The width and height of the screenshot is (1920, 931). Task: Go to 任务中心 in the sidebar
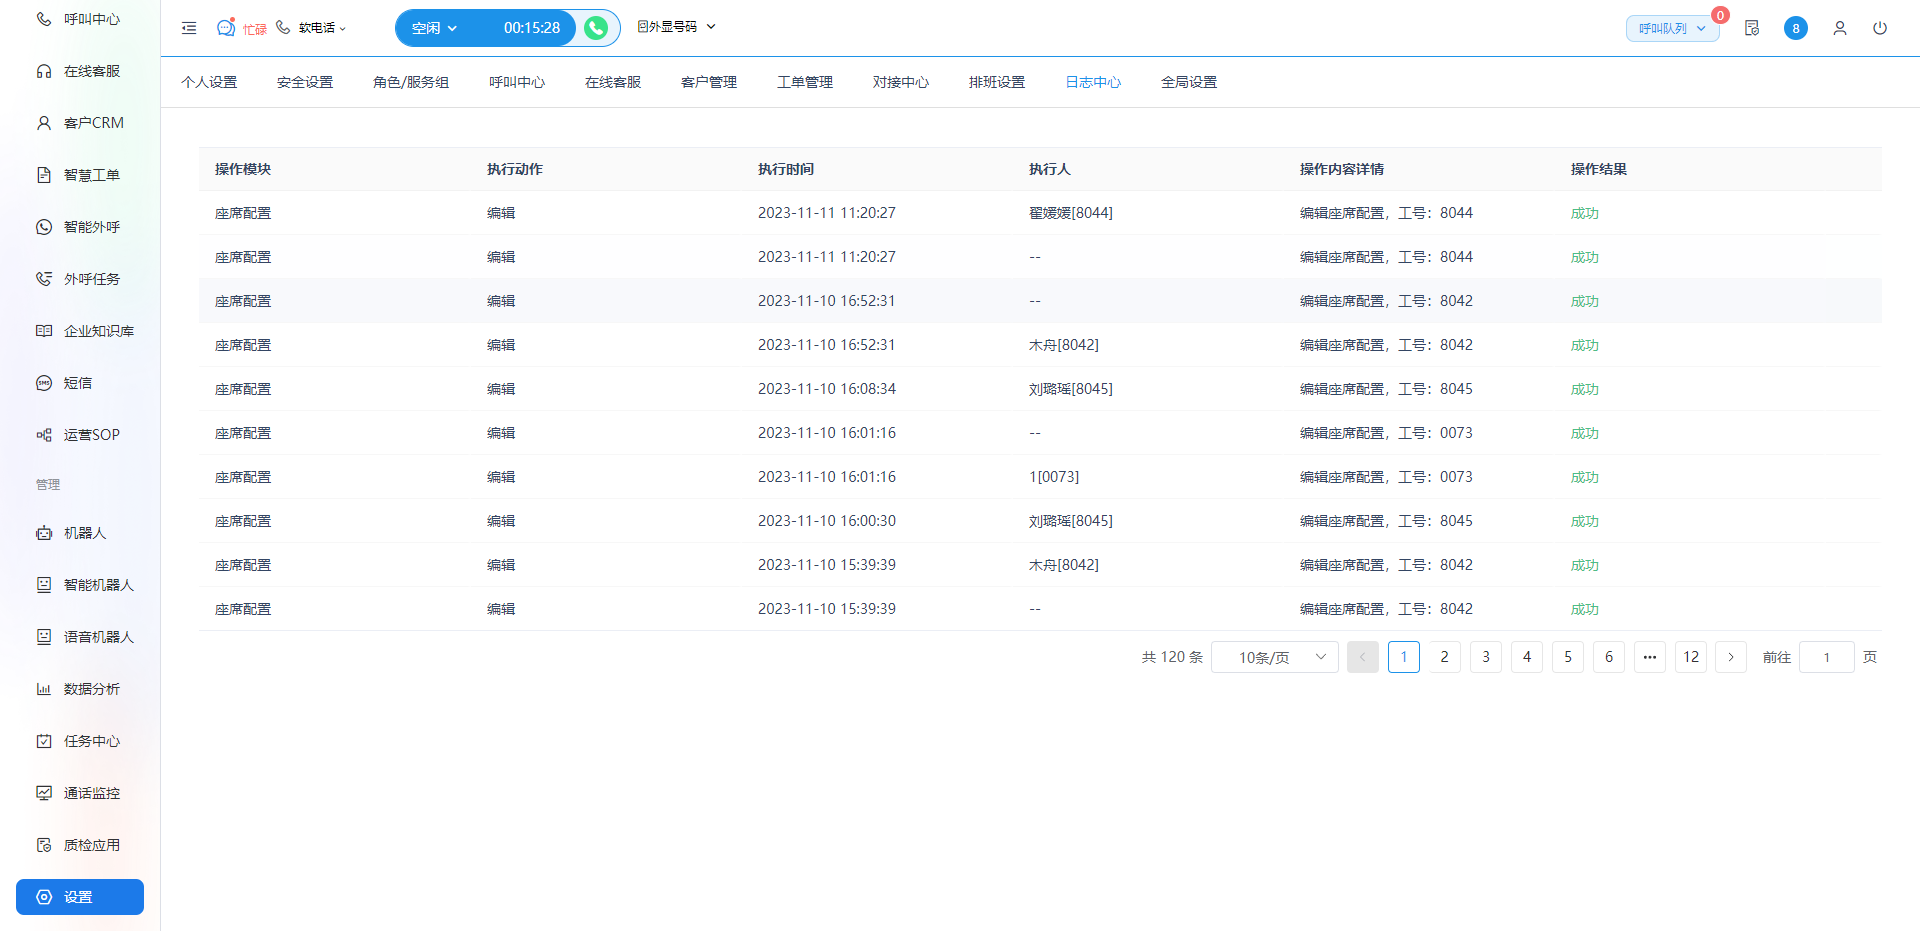coord(80,741)
